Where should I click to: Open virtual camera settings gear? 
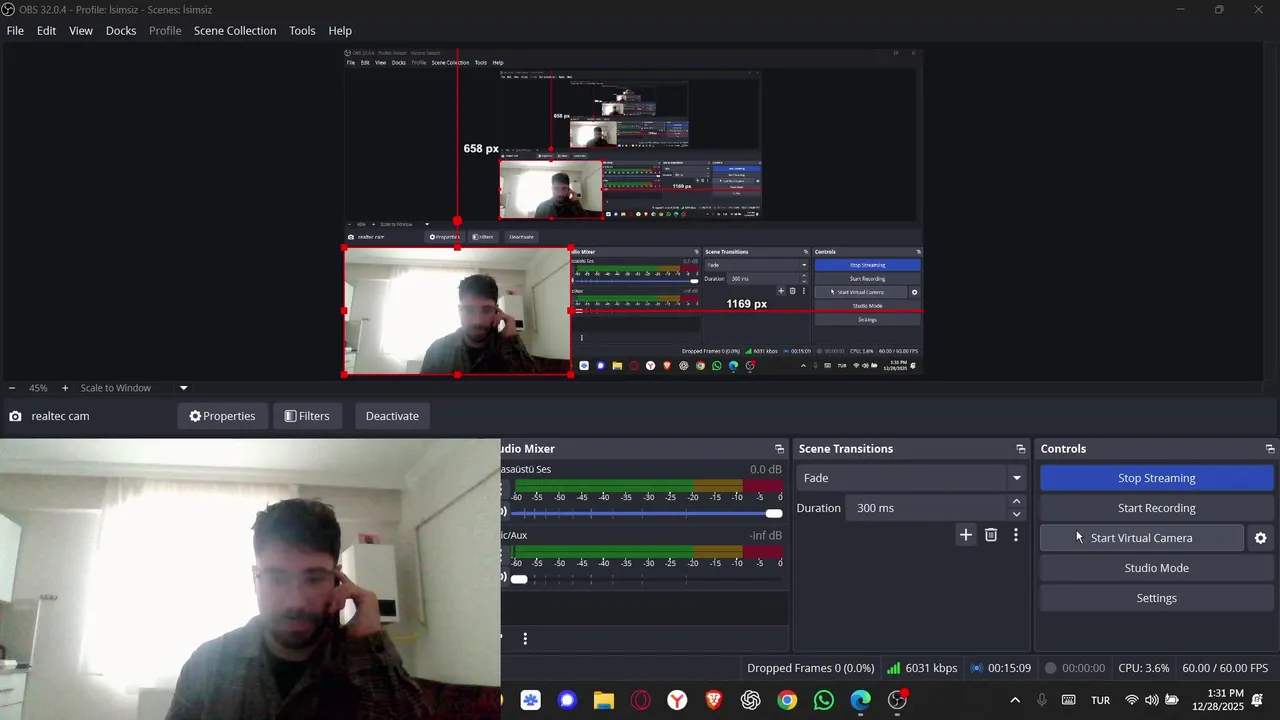tap(1260, 538)
